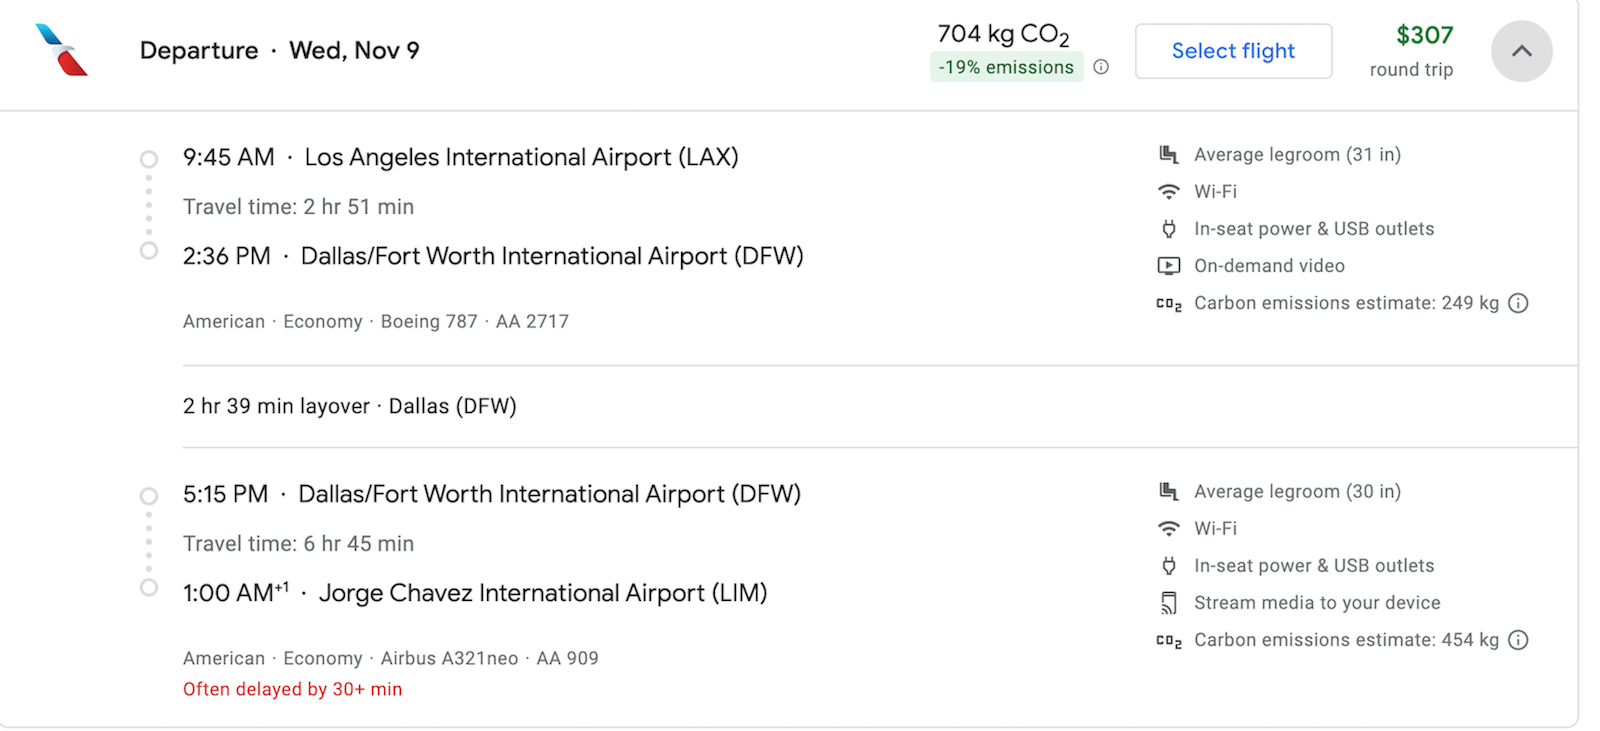Click the in-seat power icon for the DFW-LIM leg

(x=1168, y=565)
